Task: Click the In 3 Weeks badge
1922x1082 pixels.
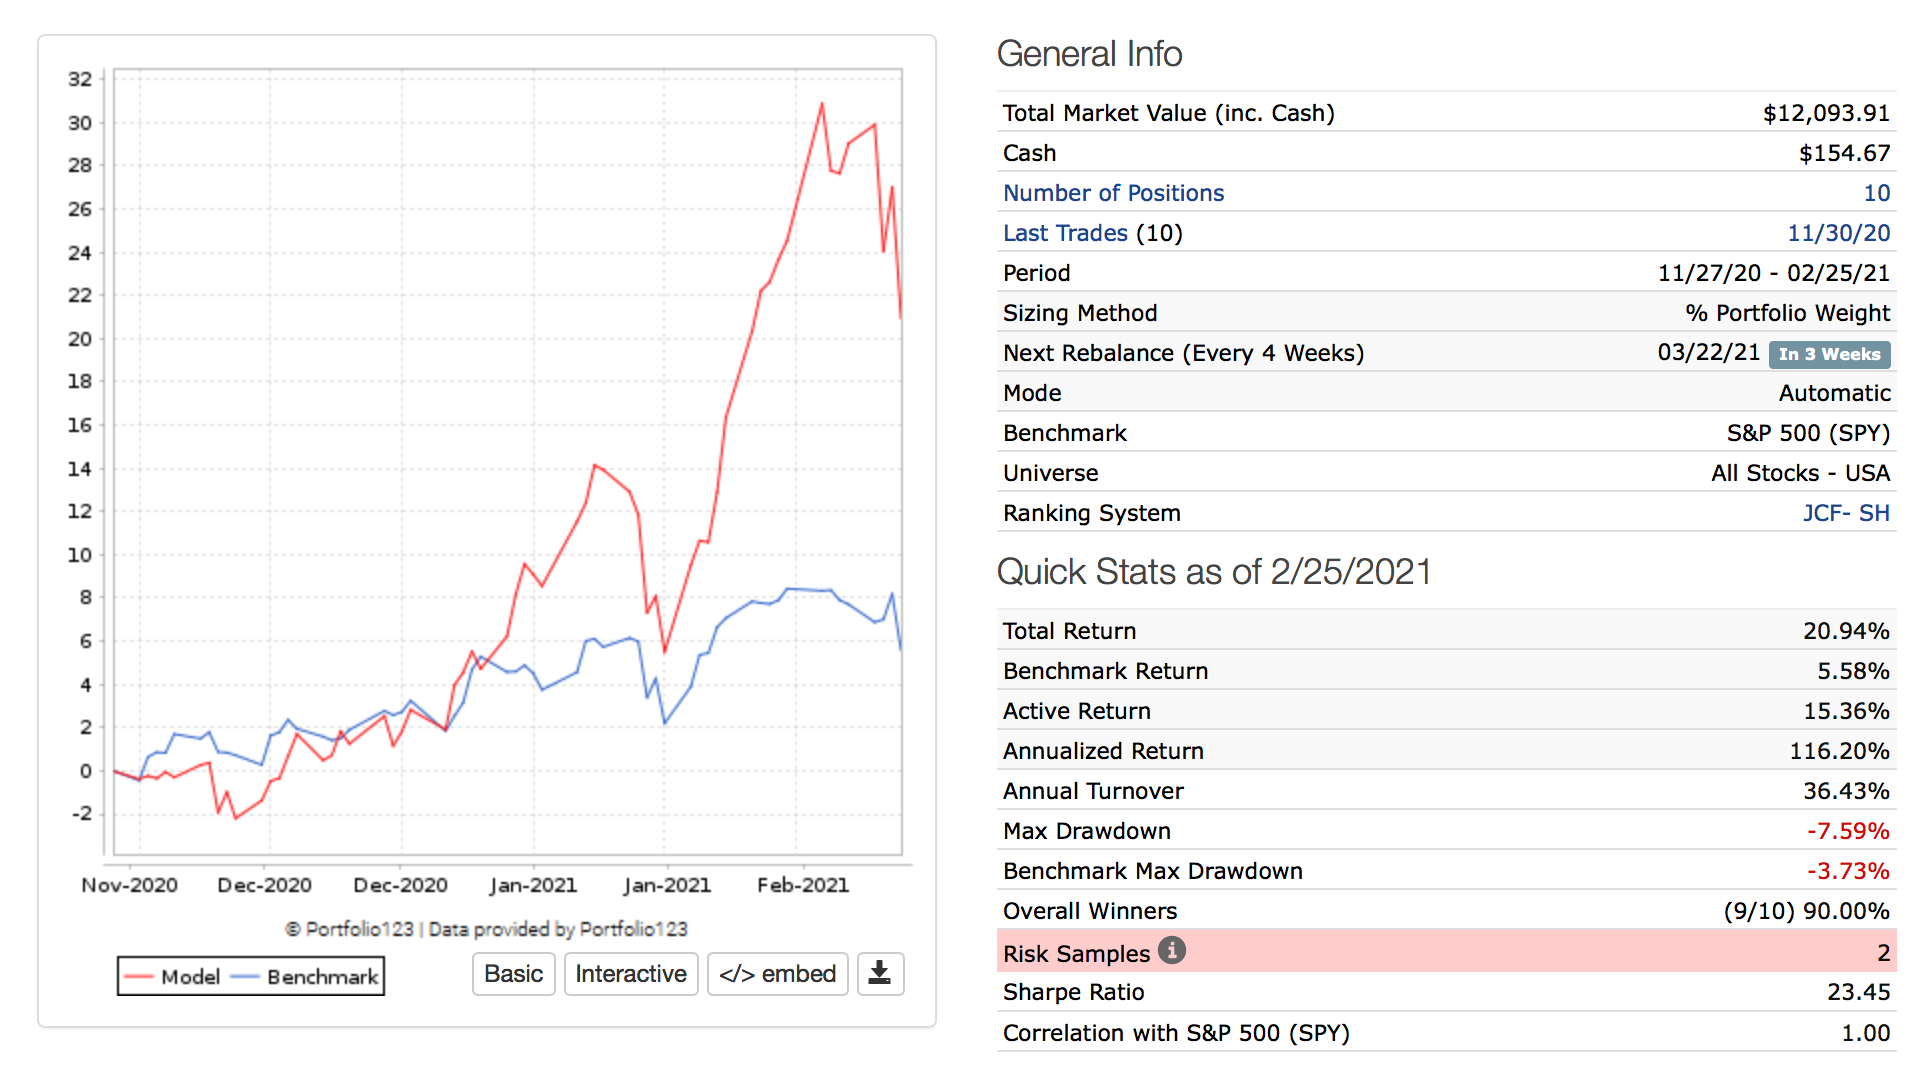Action: point(1828,354)
